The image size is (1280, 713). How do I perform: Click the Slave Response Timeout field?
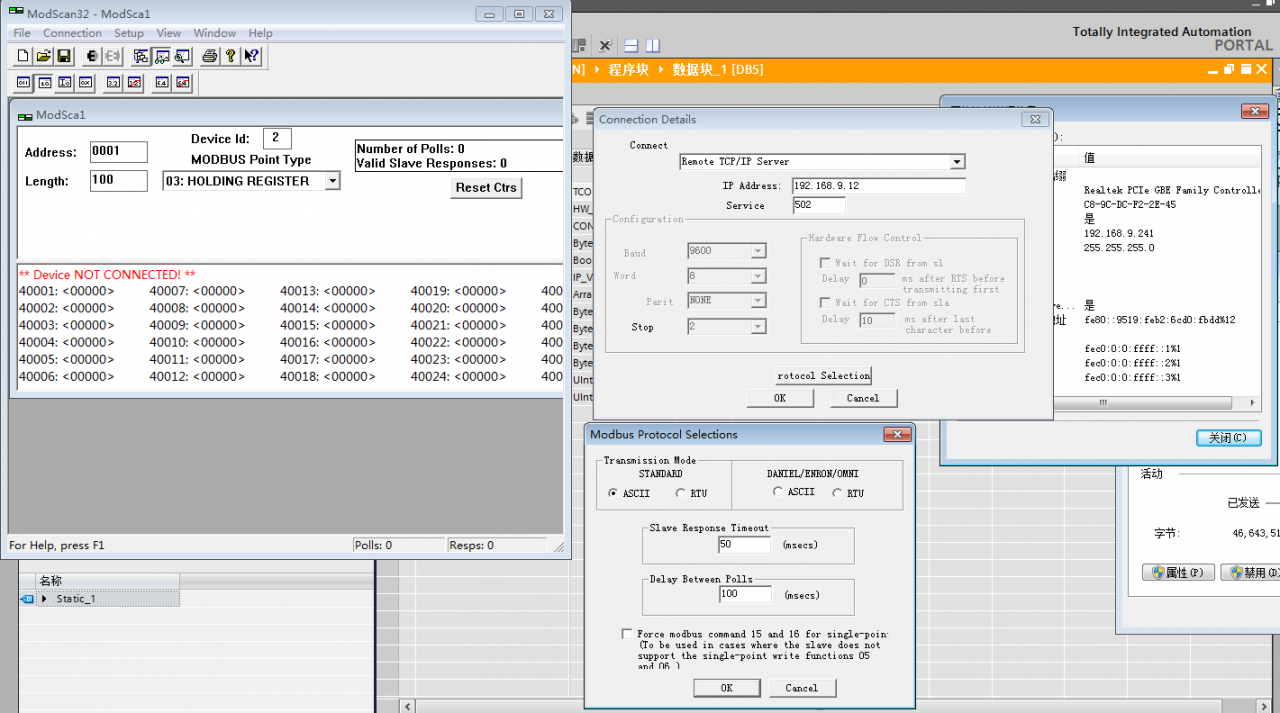pos(745,545)
